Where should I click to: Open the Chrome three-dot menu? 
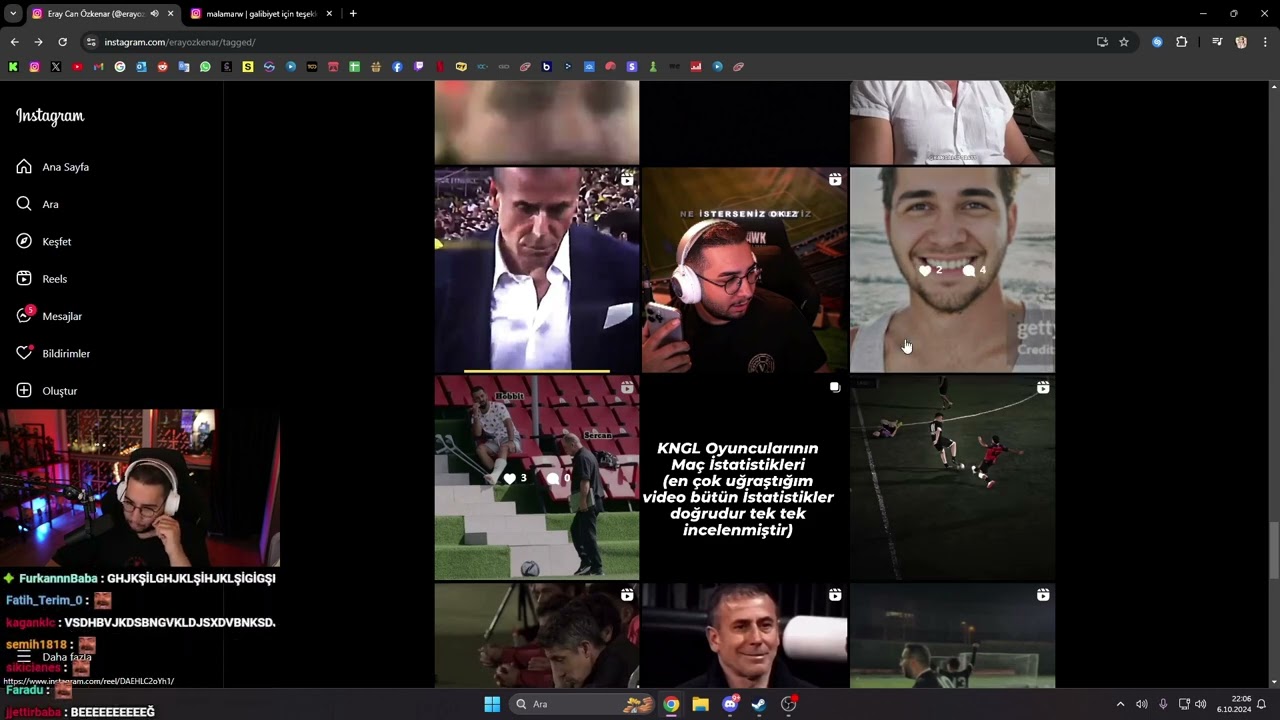[x=1265, y=42]
